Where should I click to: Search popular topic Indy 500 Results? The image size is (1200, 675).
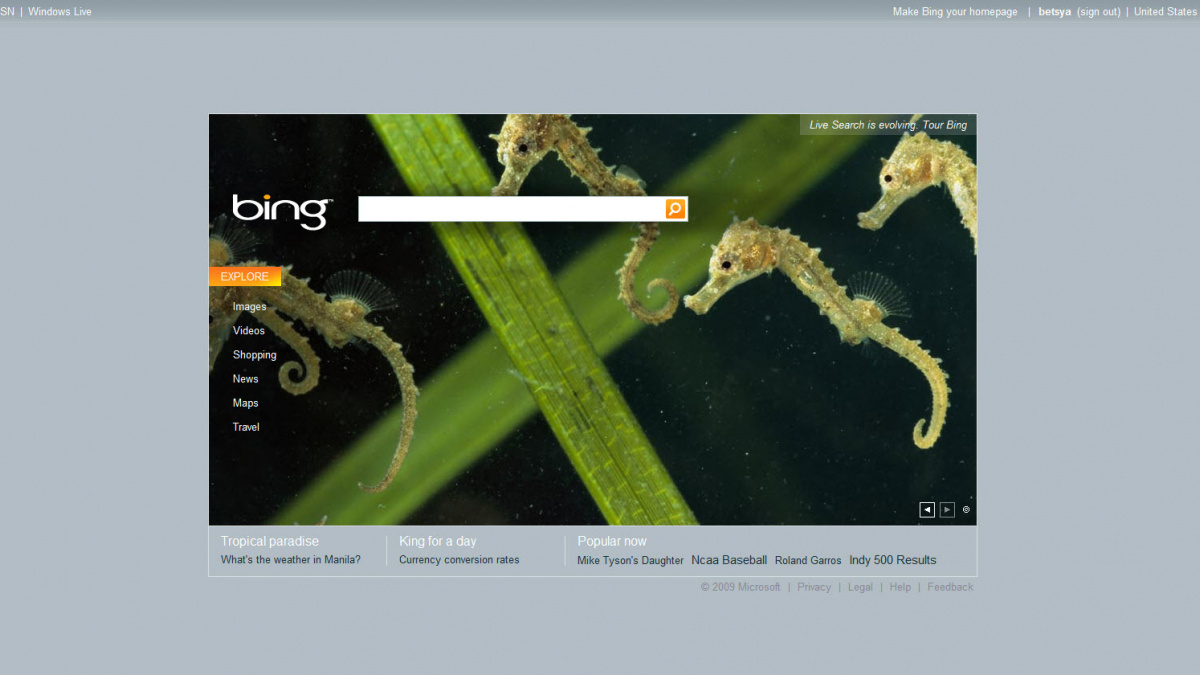point(892,560)
